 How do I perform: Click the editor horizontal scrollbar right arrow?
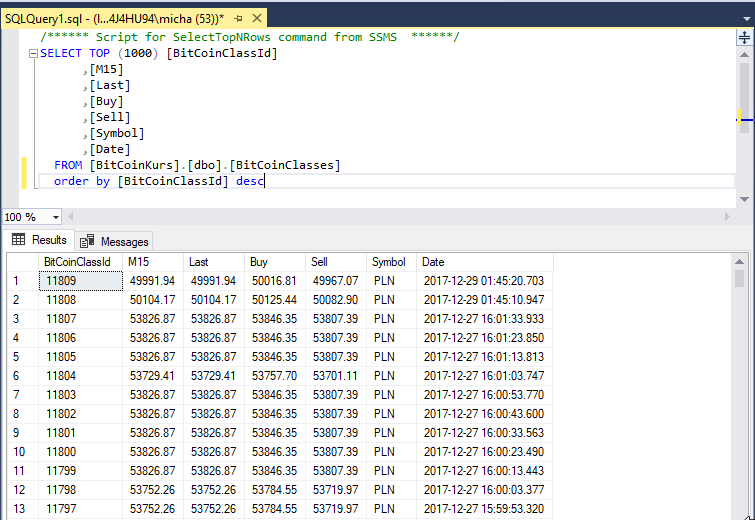[x=727, y=217]
